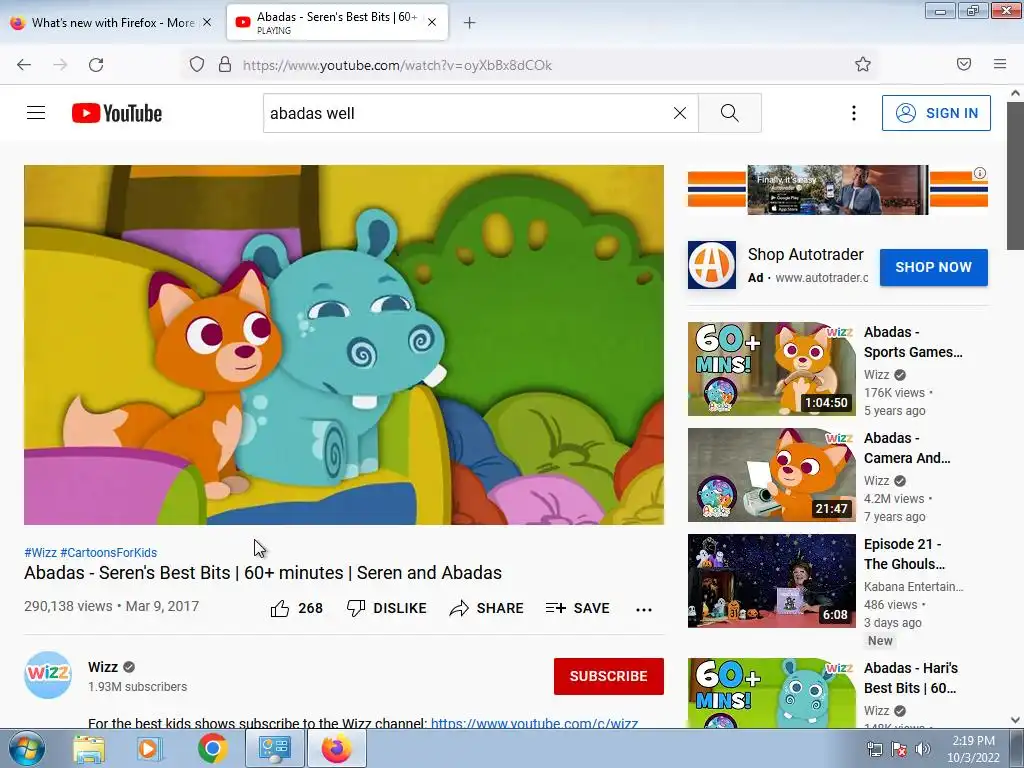1024x768 pixels.
Task: Open Windows Start menu
Action: (26, 749)
